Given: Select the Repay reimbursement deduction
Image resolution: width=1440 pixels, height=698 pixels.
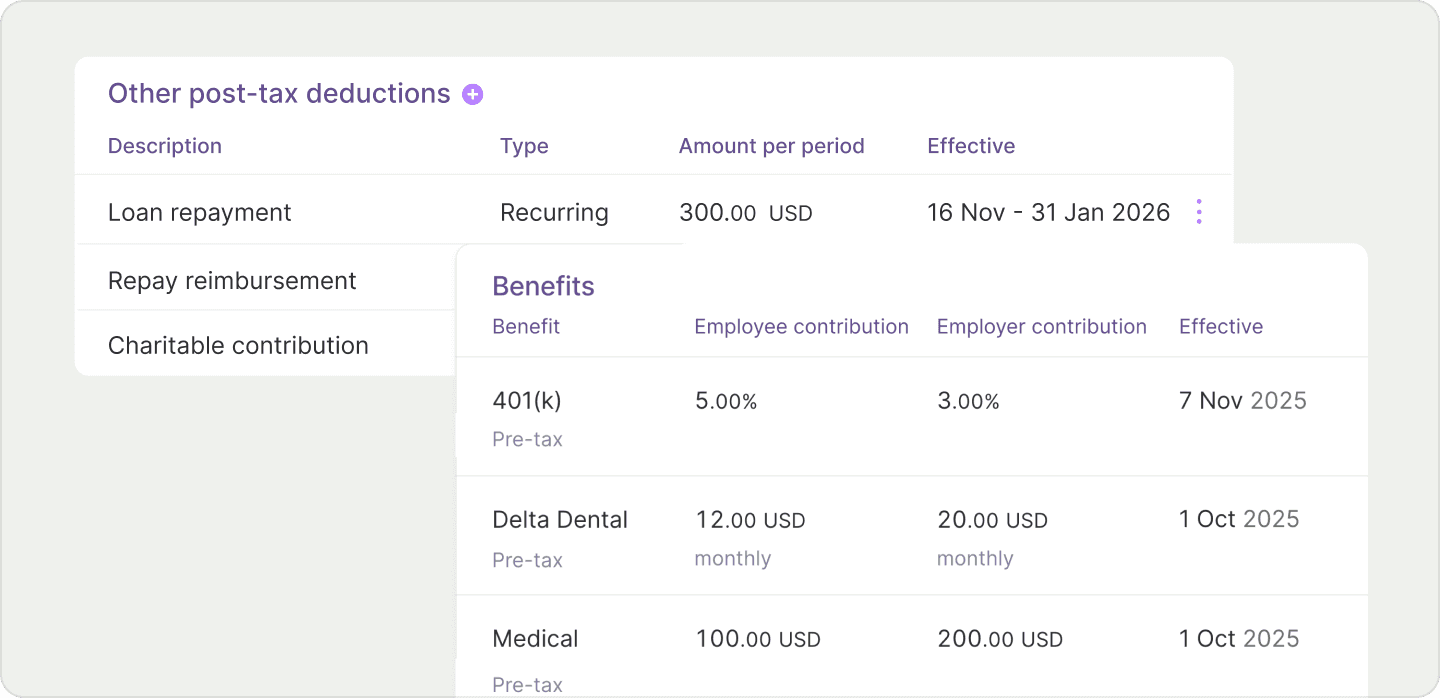Looking at the screenshot, I should (x=232, y=280).
